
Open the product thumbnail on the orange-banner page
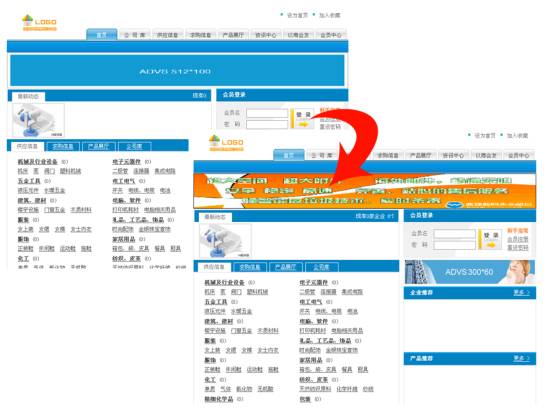225,241
